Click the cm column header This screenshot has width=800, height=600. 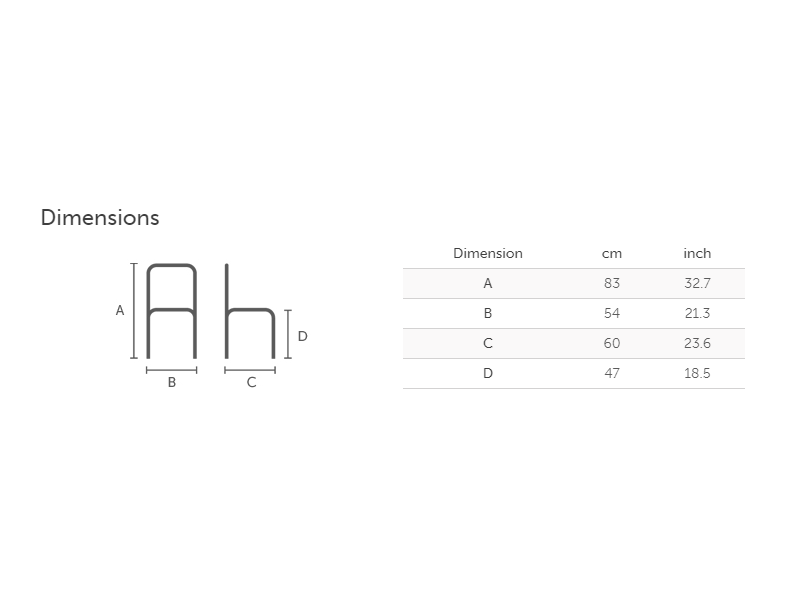click(612, 253)
